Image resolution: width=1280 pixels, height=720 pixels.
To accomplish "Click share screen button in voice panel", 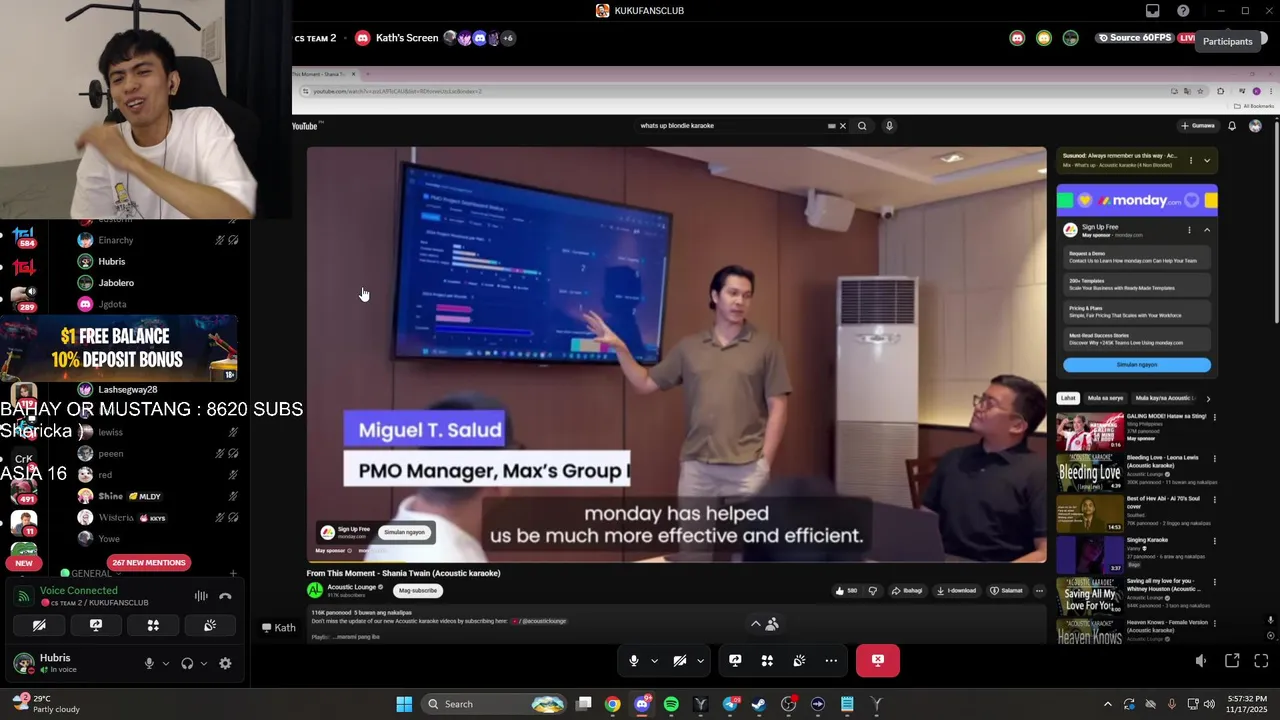I will [x=96, y=625].
